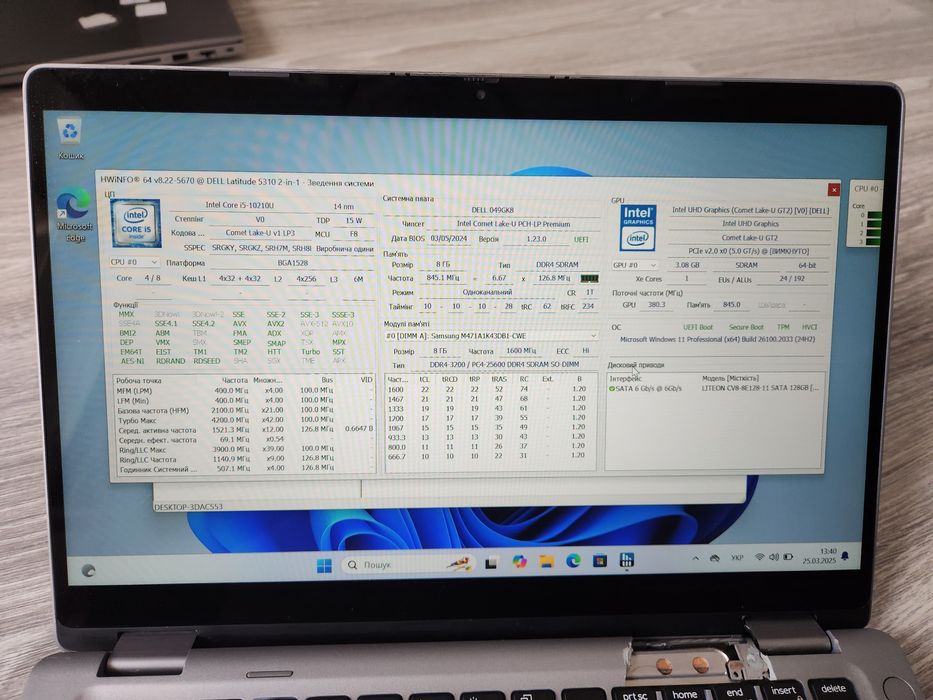This screenshot has width=933, height=700.
Task: Open Edge browser from the taskbar
Action: point(573,560)
